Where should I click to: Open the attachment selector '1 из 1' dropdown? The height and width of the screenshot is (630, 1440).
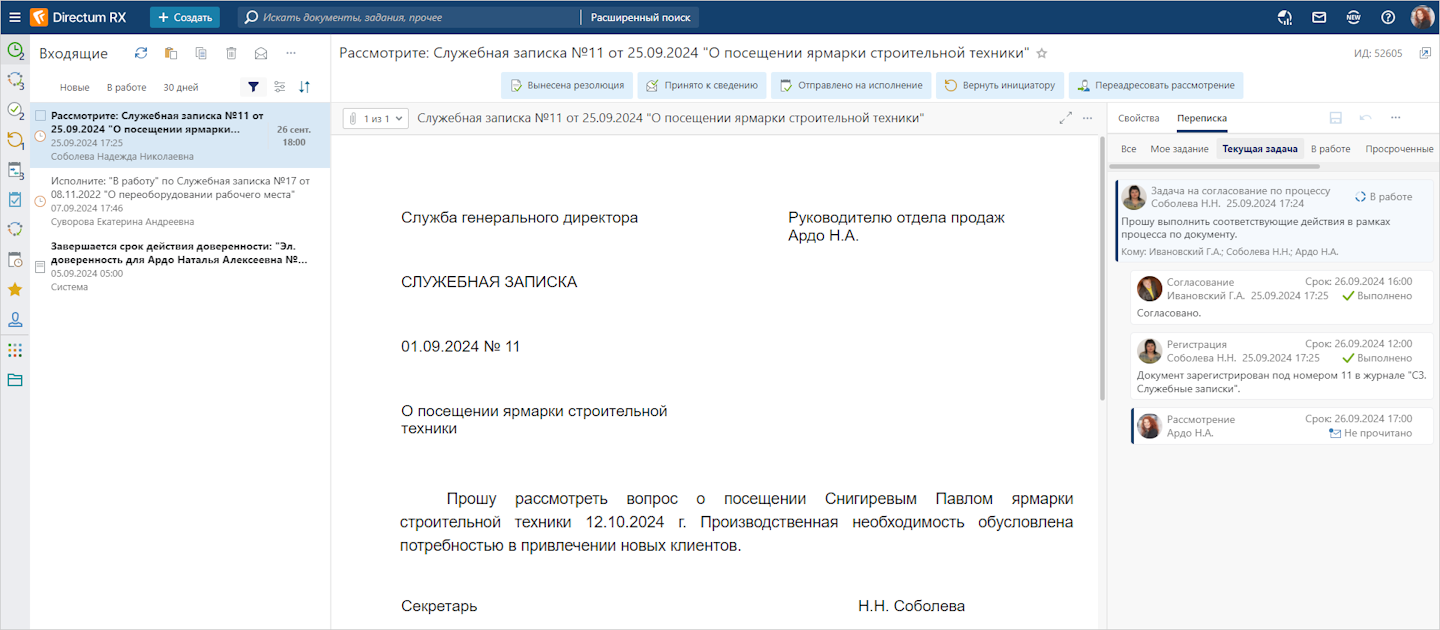point(376,119)
